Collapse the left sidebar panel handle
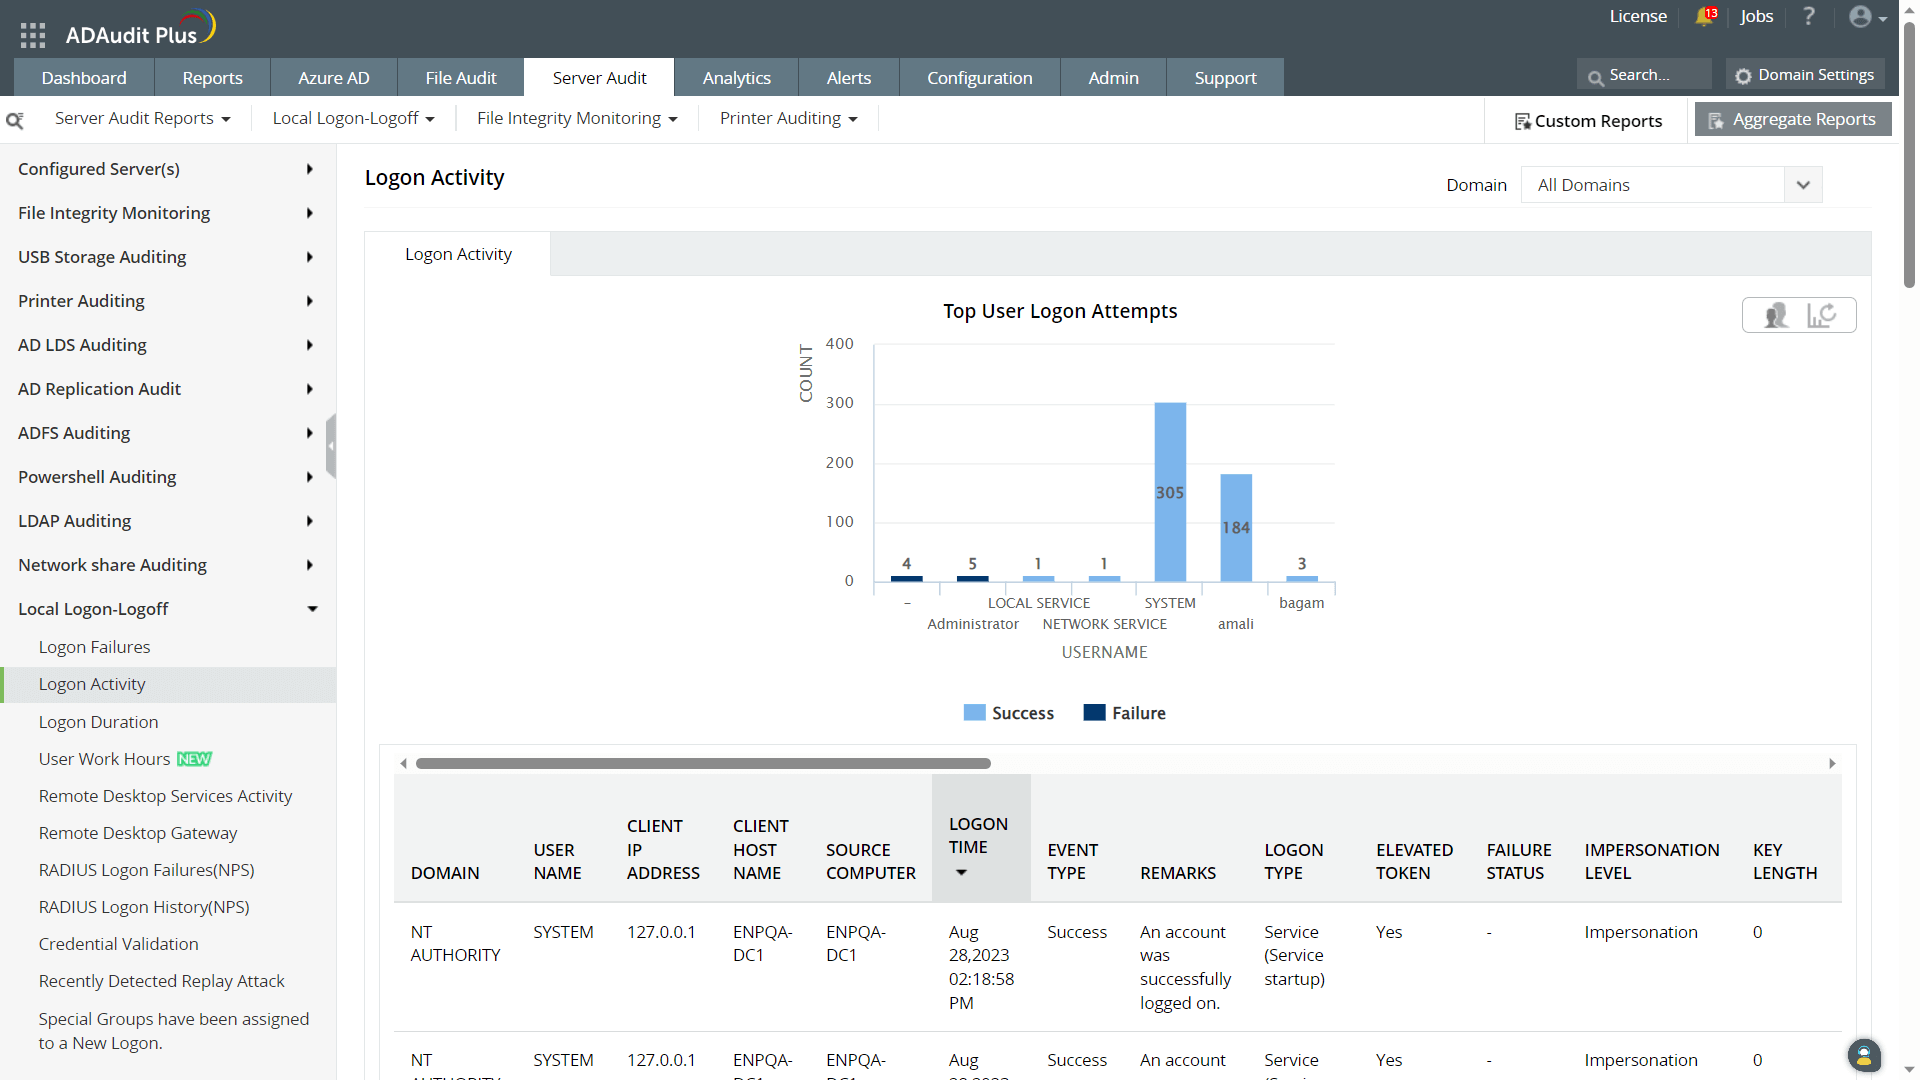Image resolution: width=1920 pixels, height=1080 pixels. point(331,446)
